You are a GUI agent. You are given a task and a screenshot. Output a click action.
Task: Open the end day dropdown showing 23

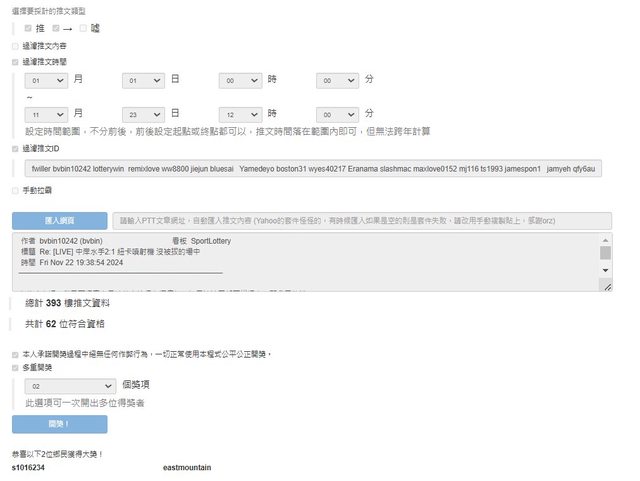pos(144,114)
